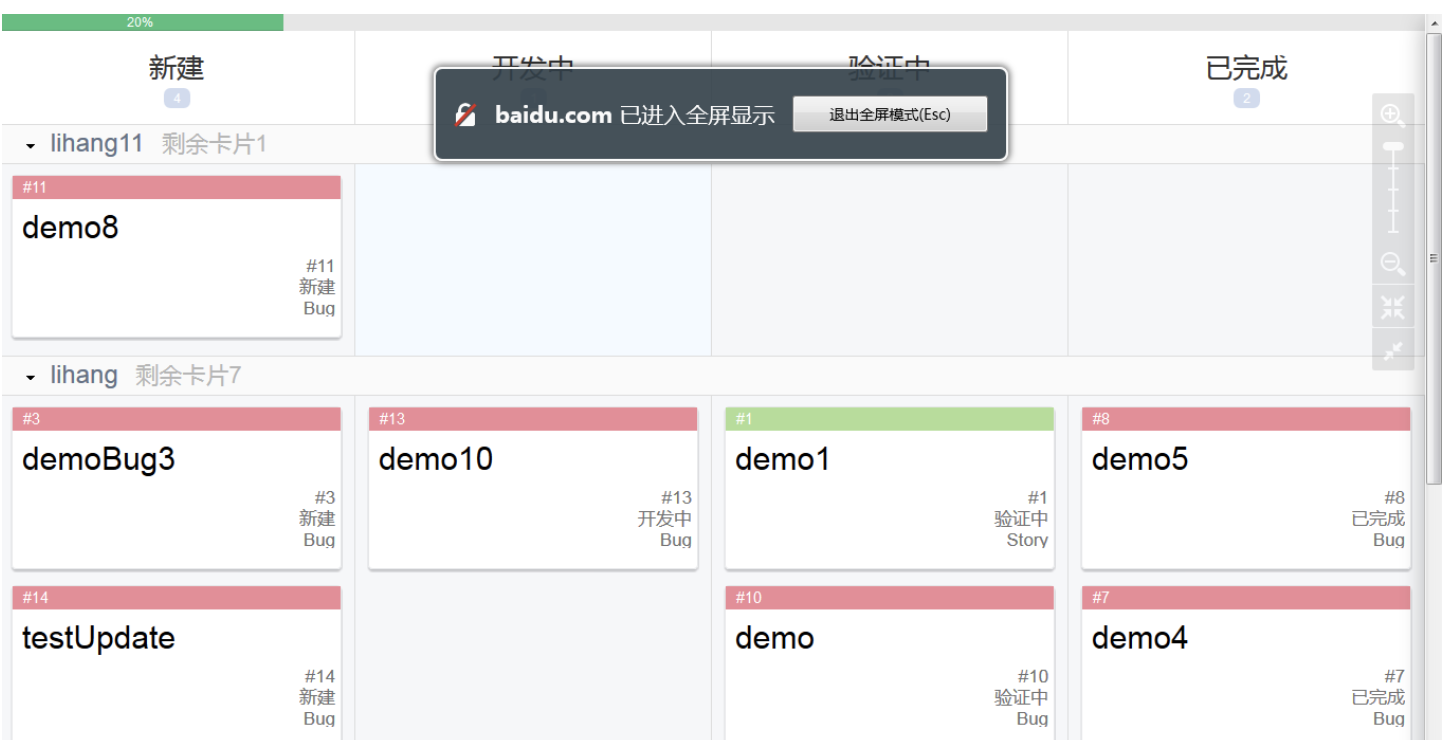Click the count badge under 已完成 column
The image size is (1442, 740).
(x=1246, y=98)
